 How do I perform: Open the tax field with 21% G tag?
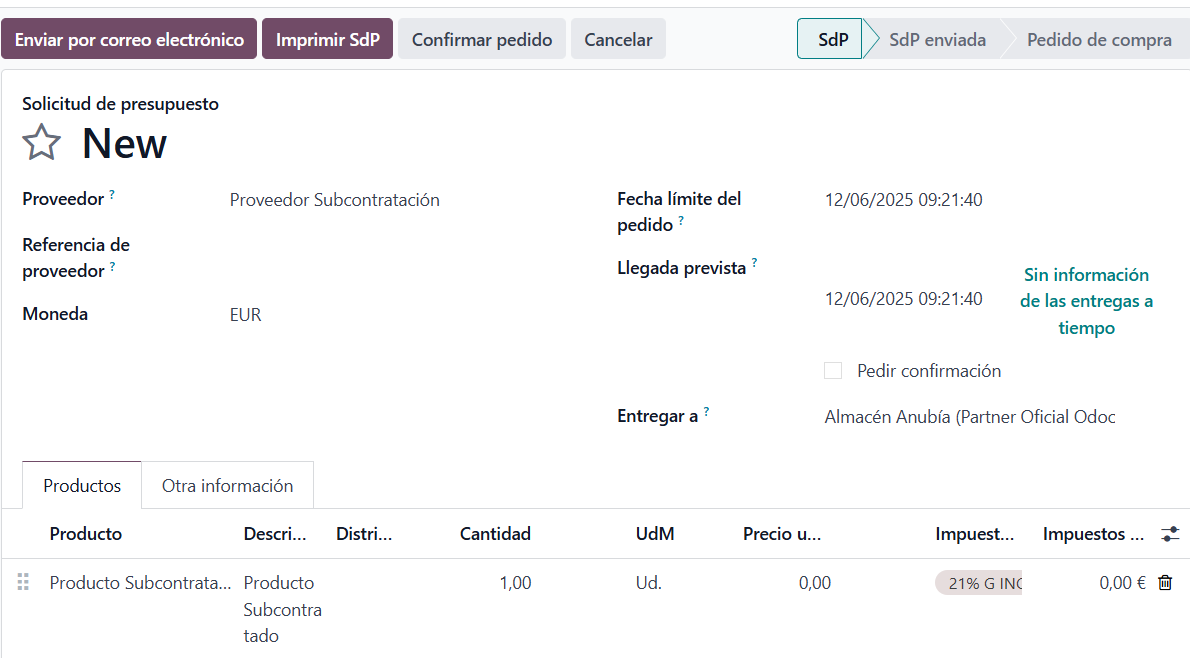(x=978, y=583)
